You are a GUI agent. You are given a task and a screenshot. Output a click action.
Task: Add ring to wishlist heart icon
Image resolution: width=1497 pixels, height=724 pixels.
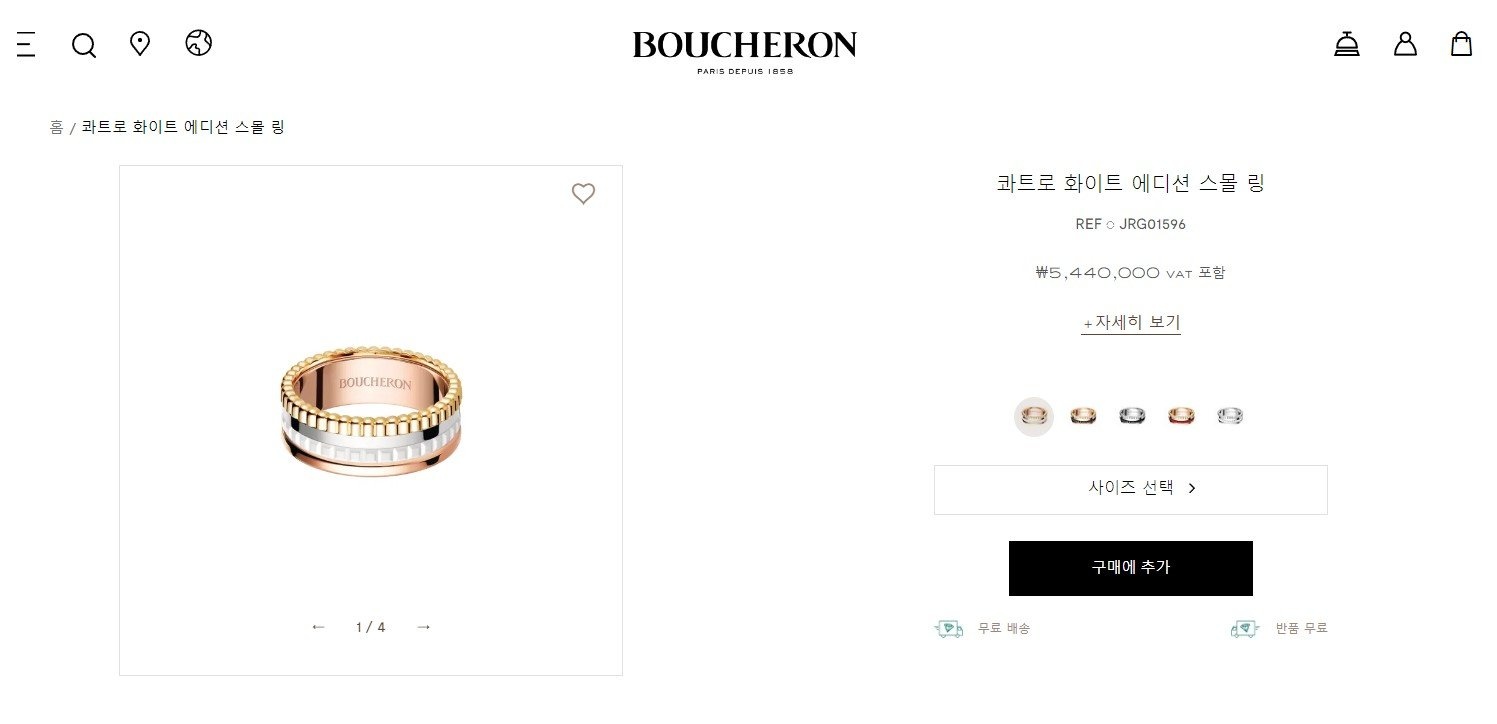point(583,194)
